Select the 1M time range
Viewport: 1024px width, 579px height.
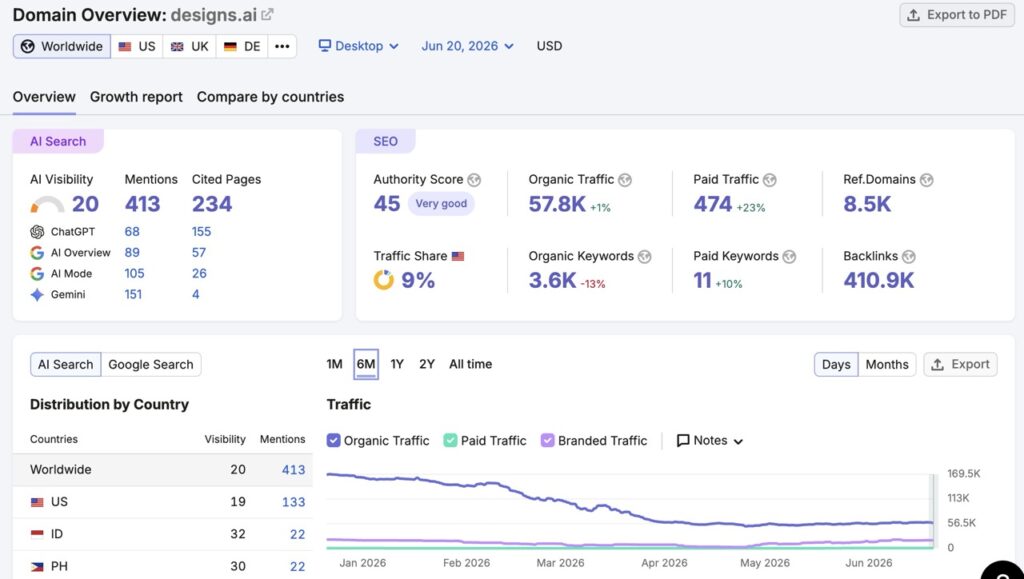pyautogui.click(x=334, y=364)
